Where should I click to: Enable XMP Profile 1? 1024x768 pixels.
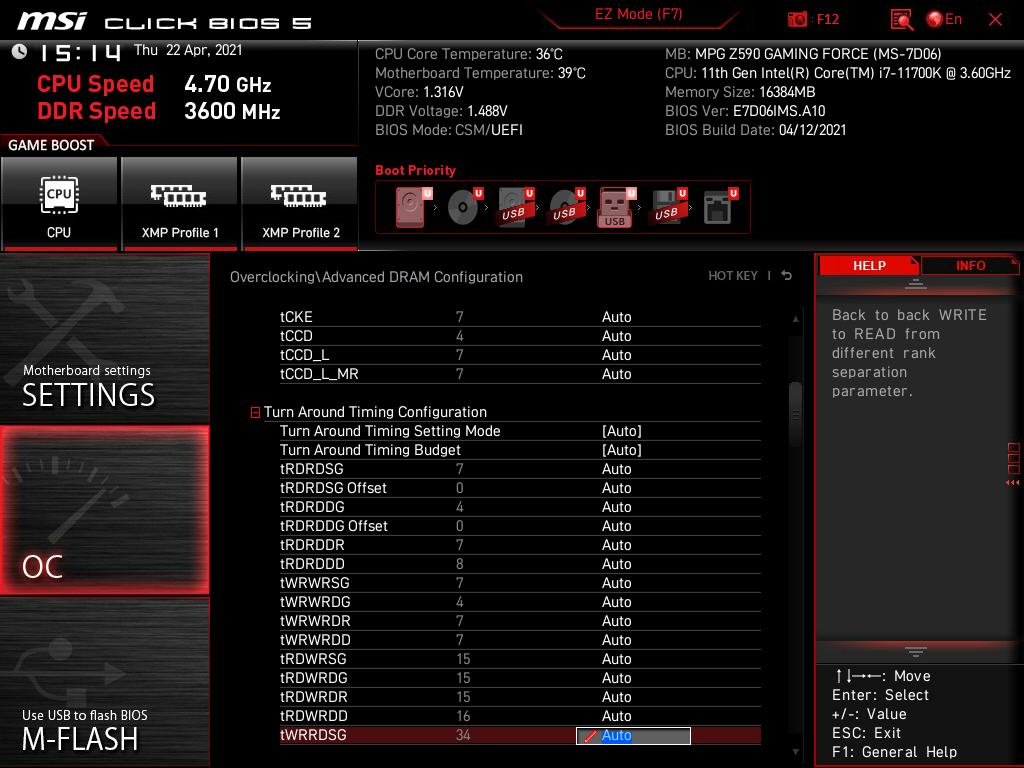180,203
